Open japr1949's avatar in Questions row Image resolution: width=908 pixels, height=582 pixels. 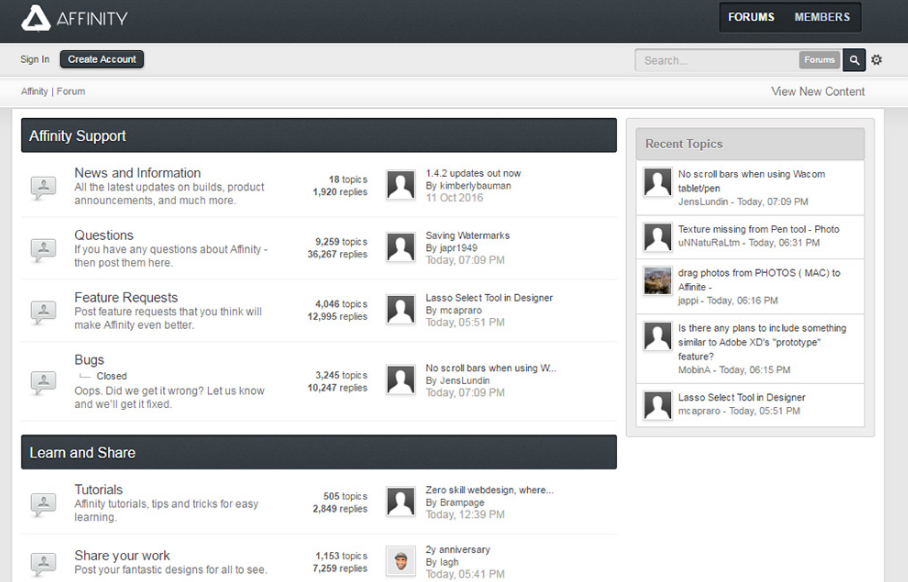[401, 248]
